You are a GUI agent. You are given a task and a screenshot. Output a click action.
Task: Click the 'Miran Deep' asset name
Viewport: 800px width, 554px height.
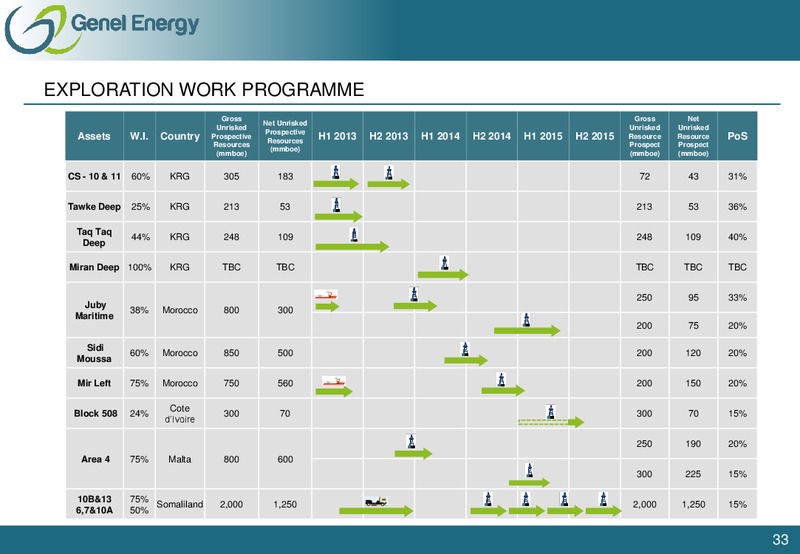94,267
